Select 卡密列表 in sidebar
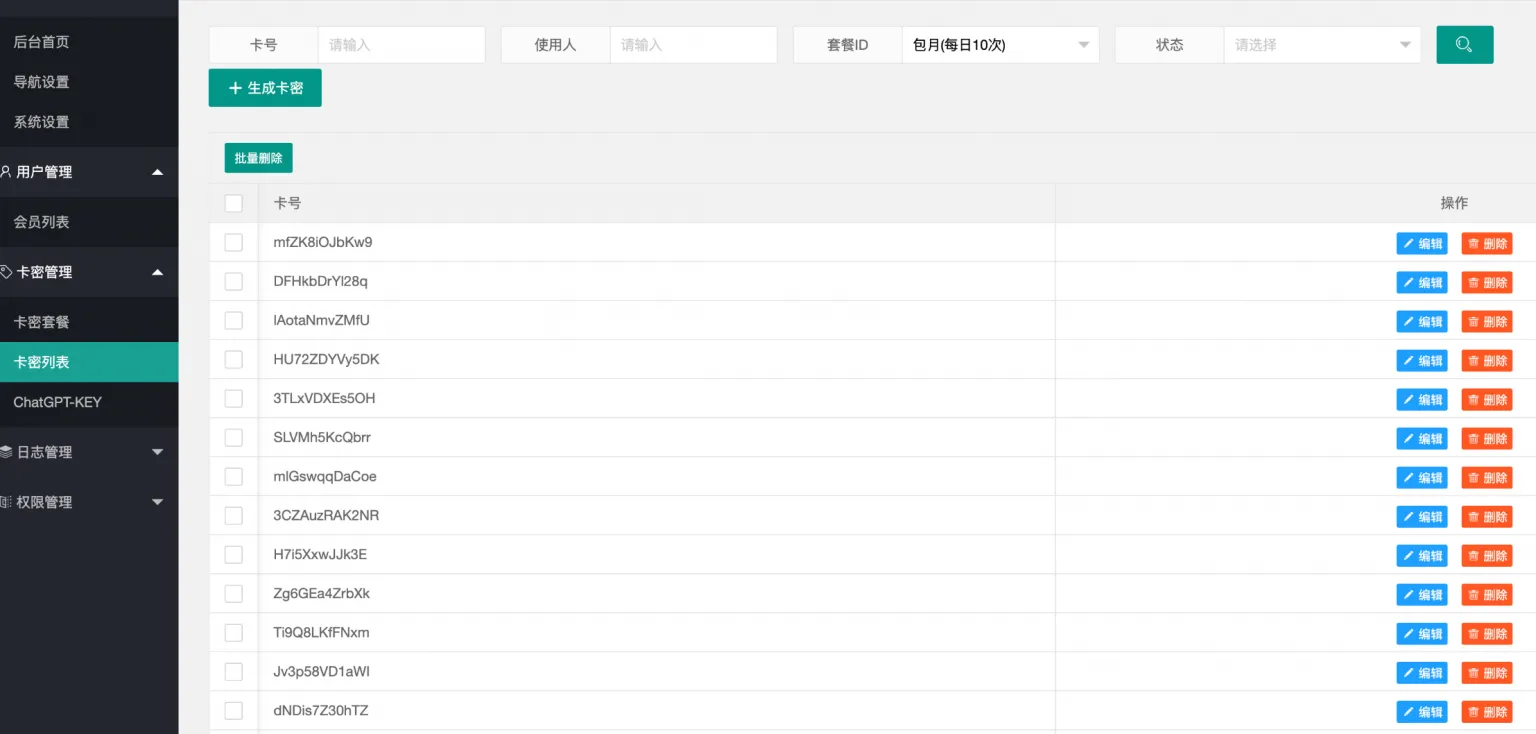The width and height of the screenshot is (1536, 734). tap(89, 362)
